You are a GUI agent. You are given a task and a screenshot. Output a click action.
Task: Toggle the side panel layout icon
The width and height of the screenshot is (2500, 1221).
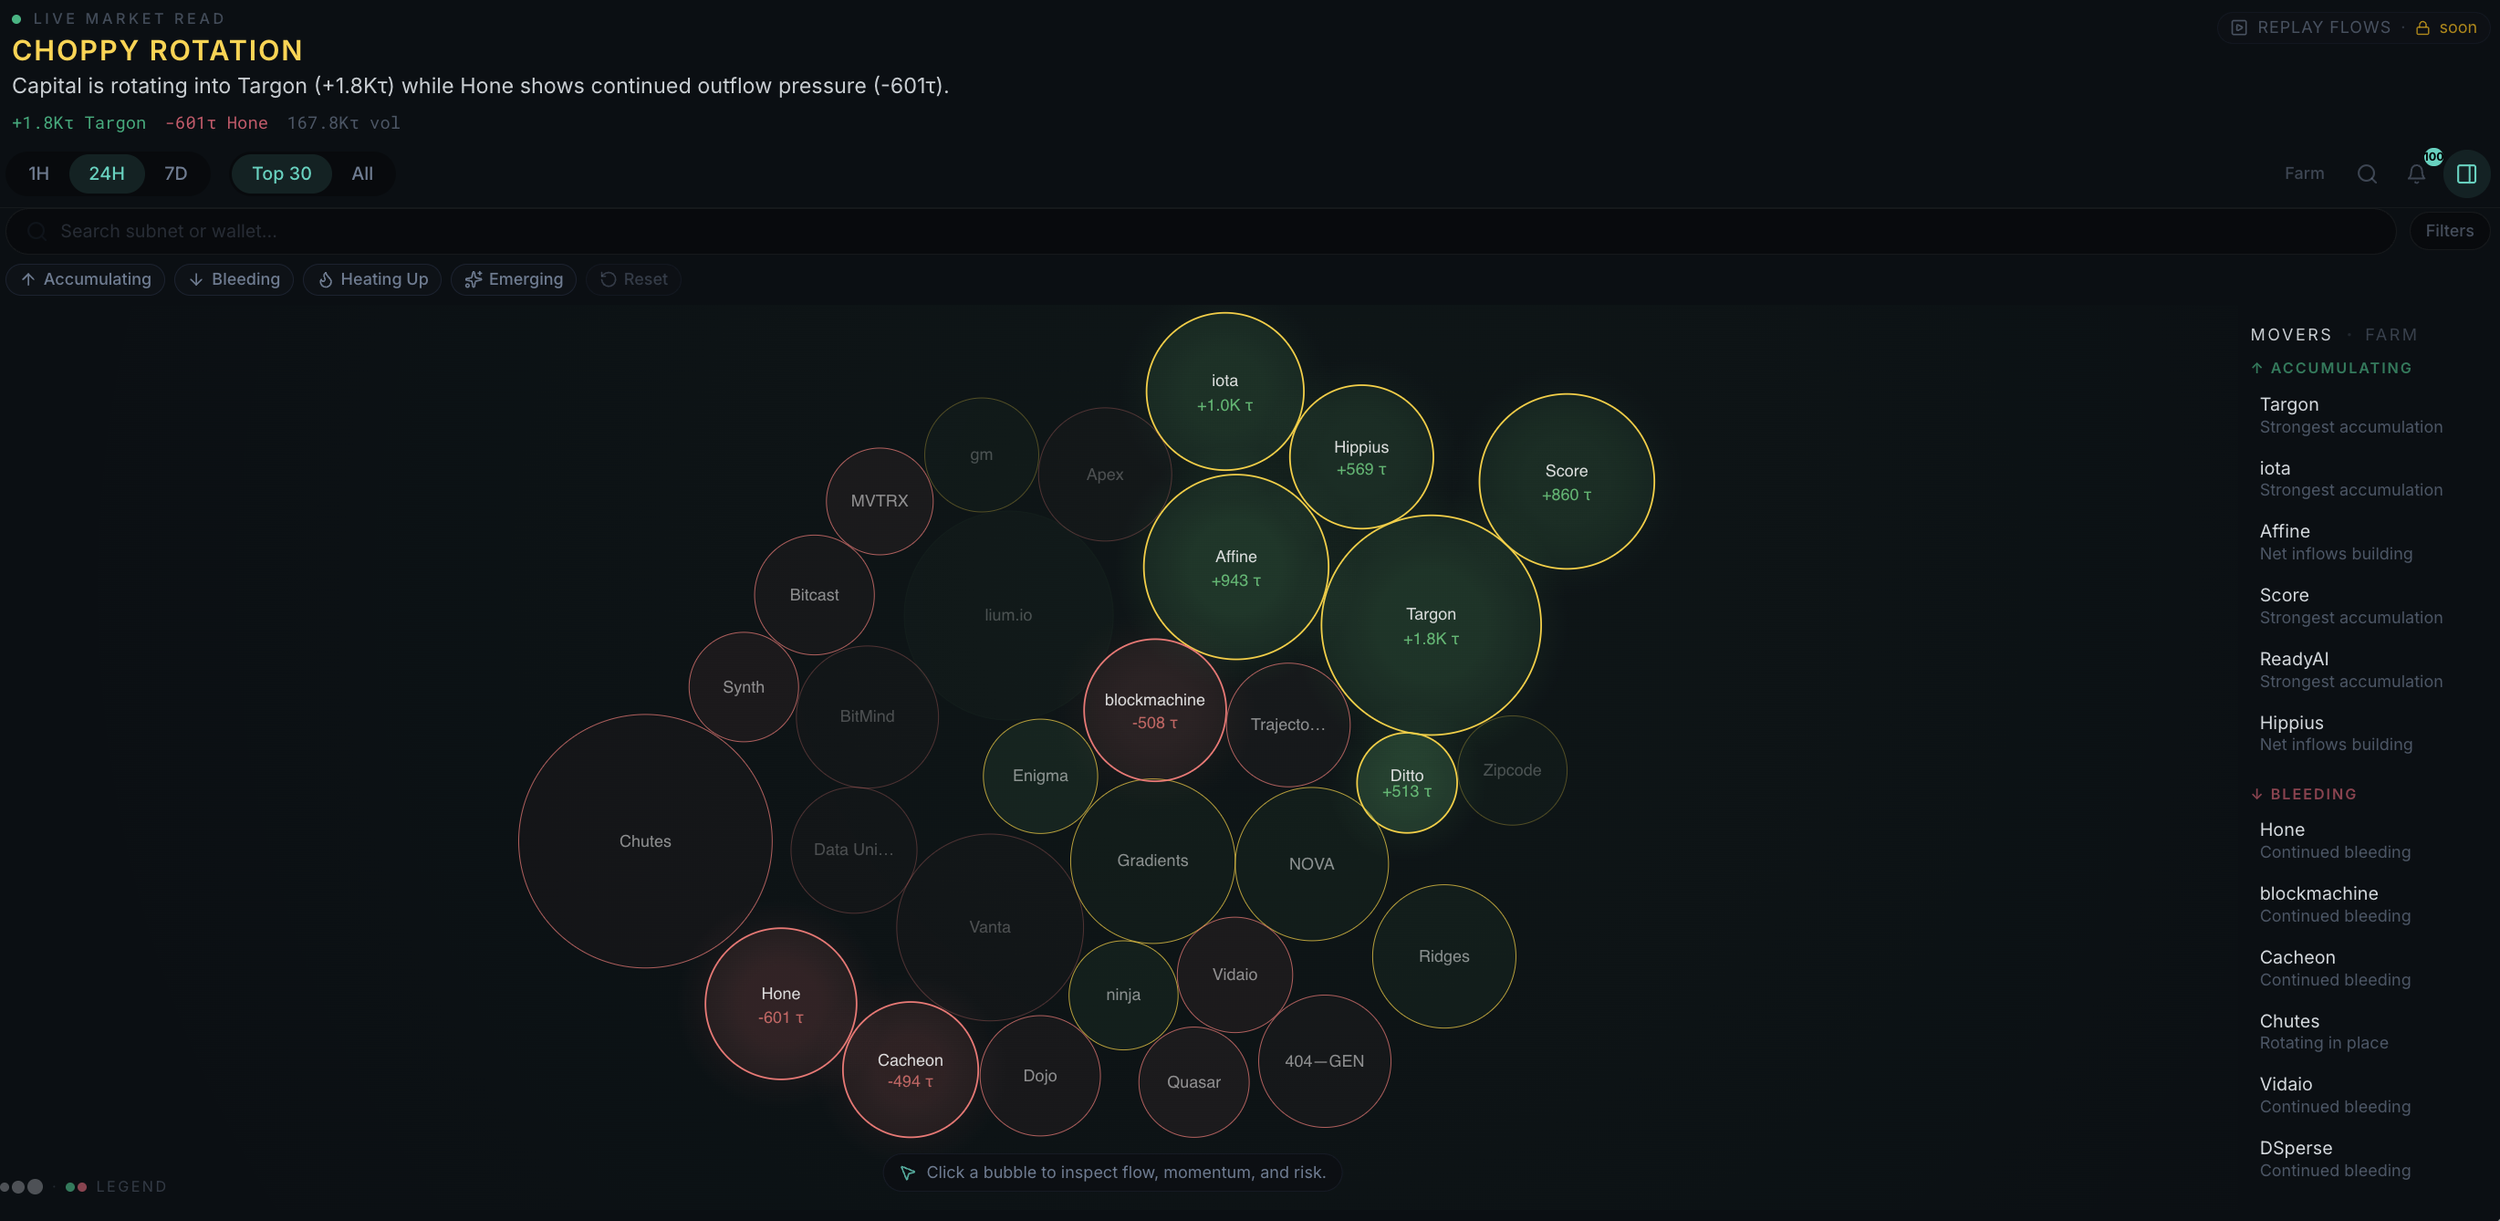tap(2466, 174)
